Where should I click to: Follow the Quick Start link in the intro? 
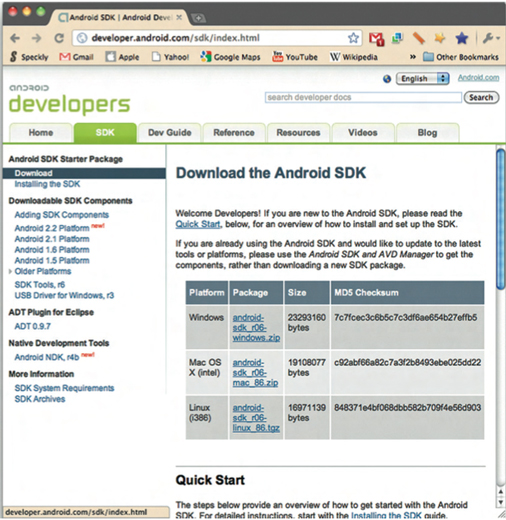coord(198,224)
